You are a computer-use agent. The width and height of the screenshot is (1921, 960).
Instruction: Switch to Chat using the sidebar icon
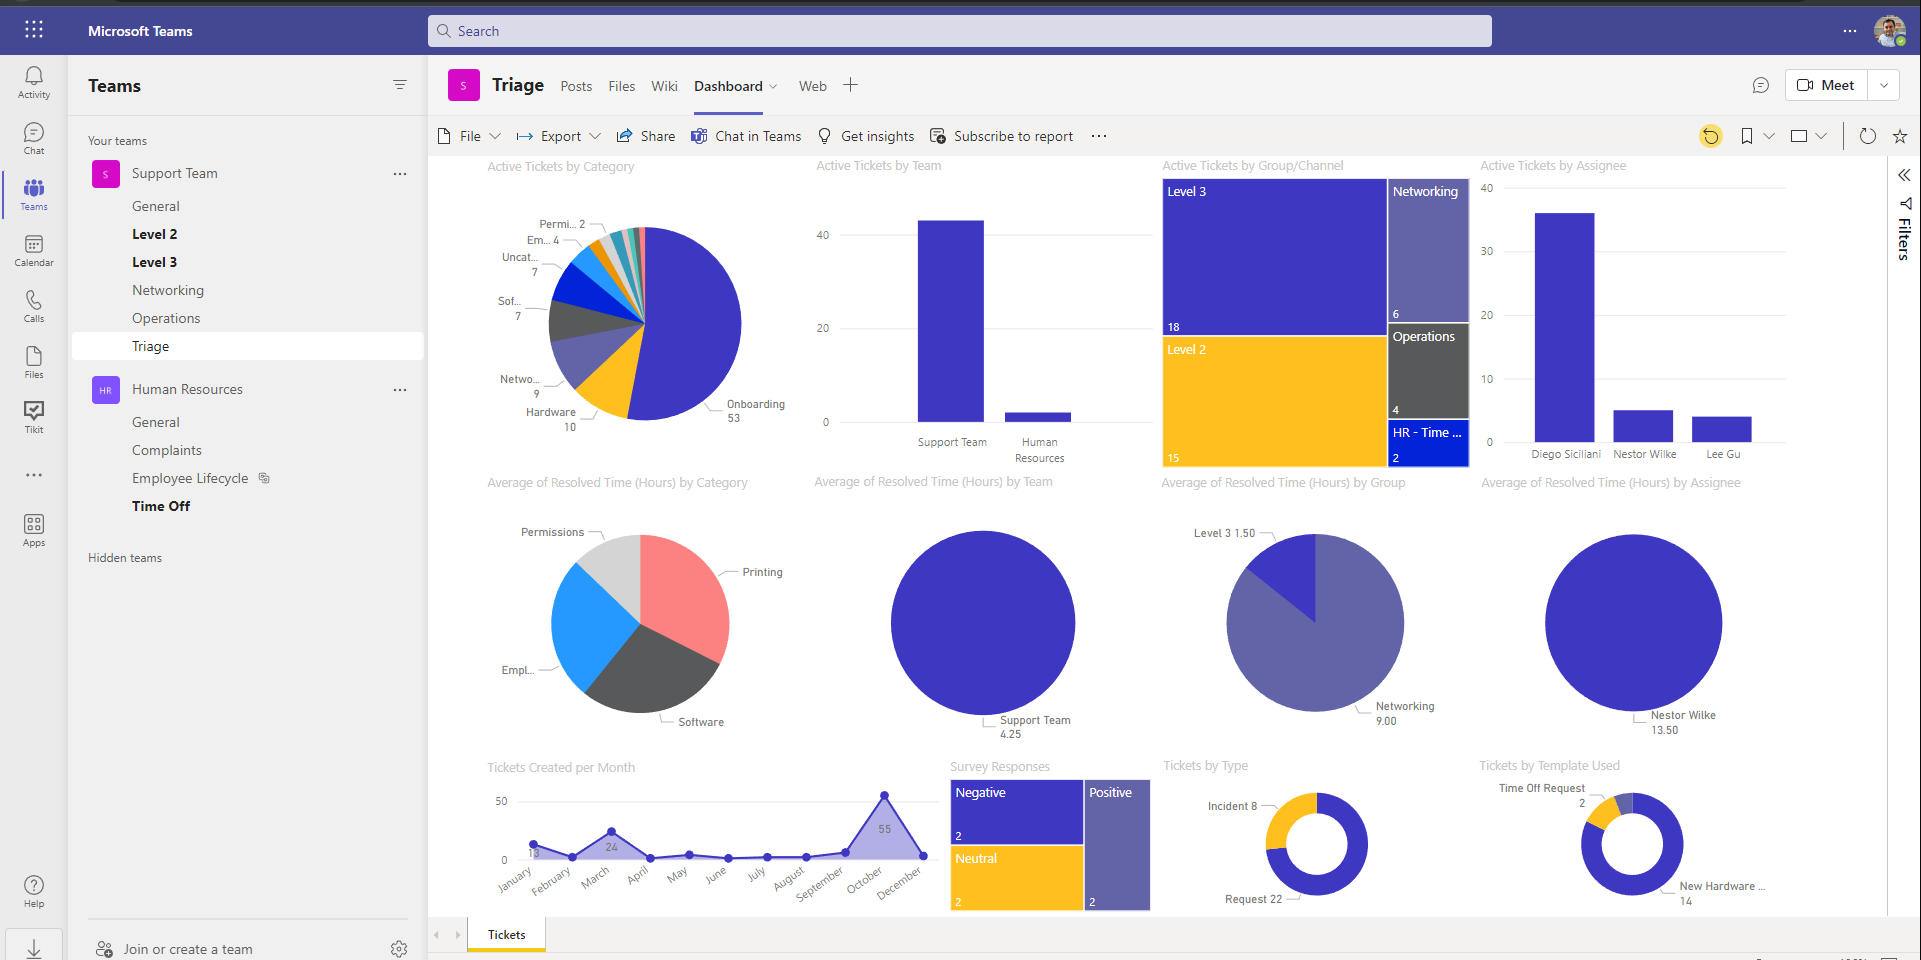coord(33,137)
